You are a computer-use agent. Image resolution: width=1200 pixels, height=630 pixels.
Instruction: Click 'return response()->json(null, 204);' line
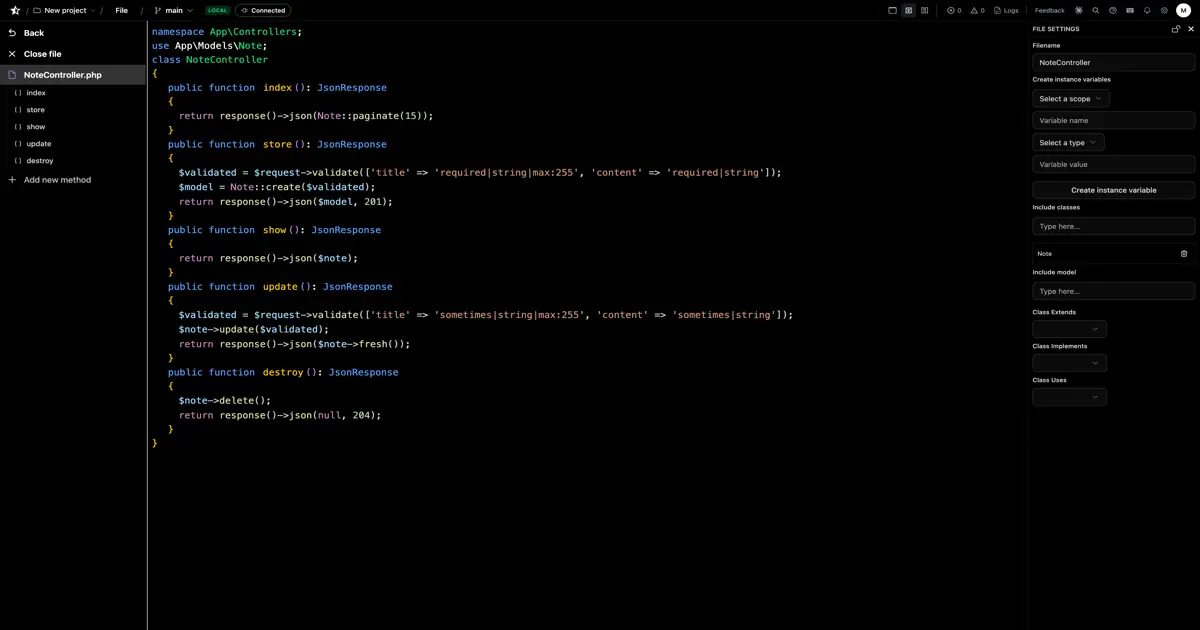[280, 415]
